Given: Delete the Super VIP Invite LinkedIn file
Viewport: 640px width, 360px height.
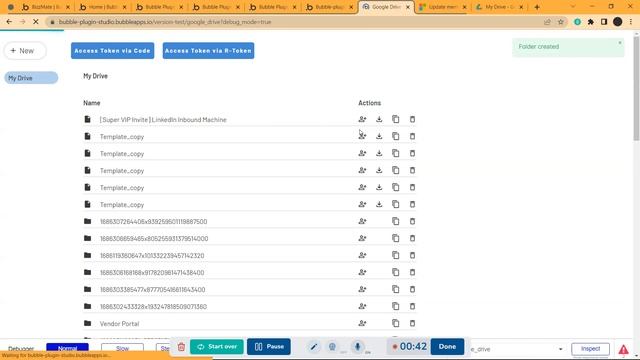Looking at the screenshot, I should coord(412,119).
